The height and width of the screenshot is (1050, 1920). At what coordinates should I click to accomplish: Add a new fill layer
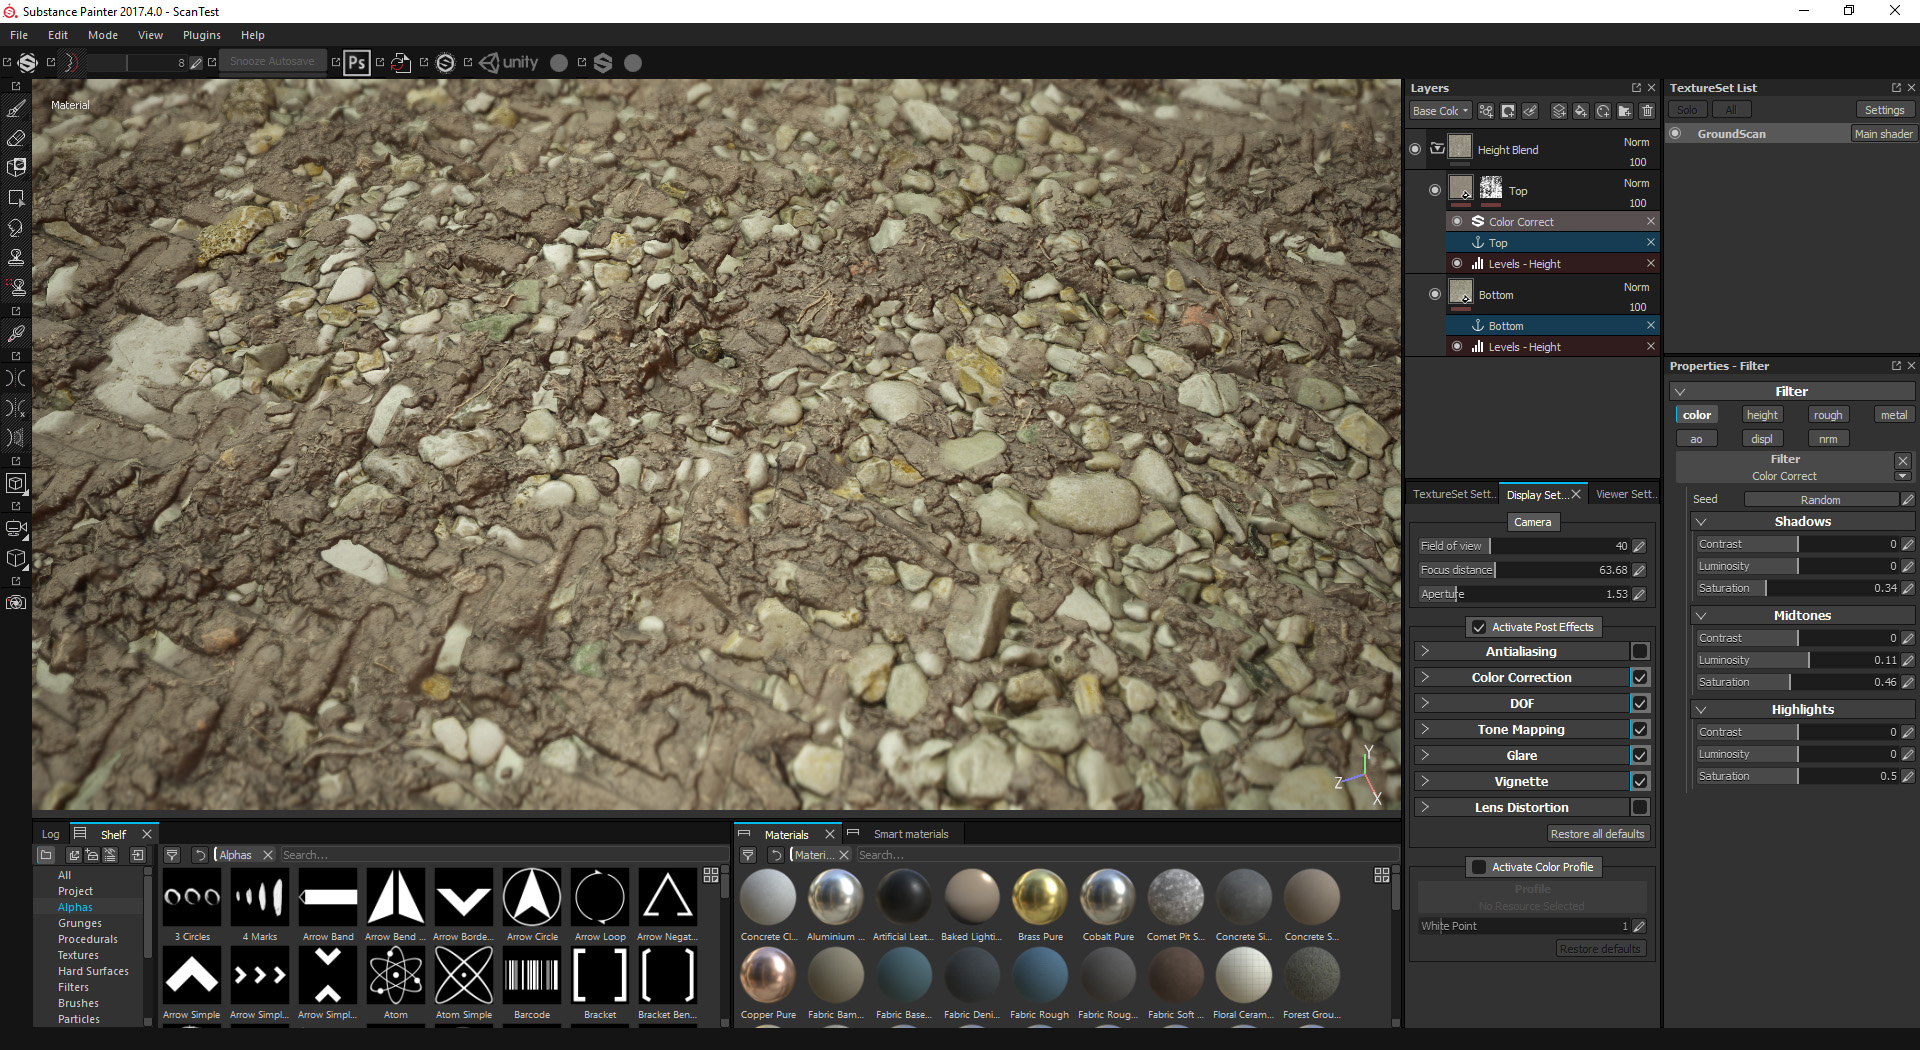tap(1581, 111)
